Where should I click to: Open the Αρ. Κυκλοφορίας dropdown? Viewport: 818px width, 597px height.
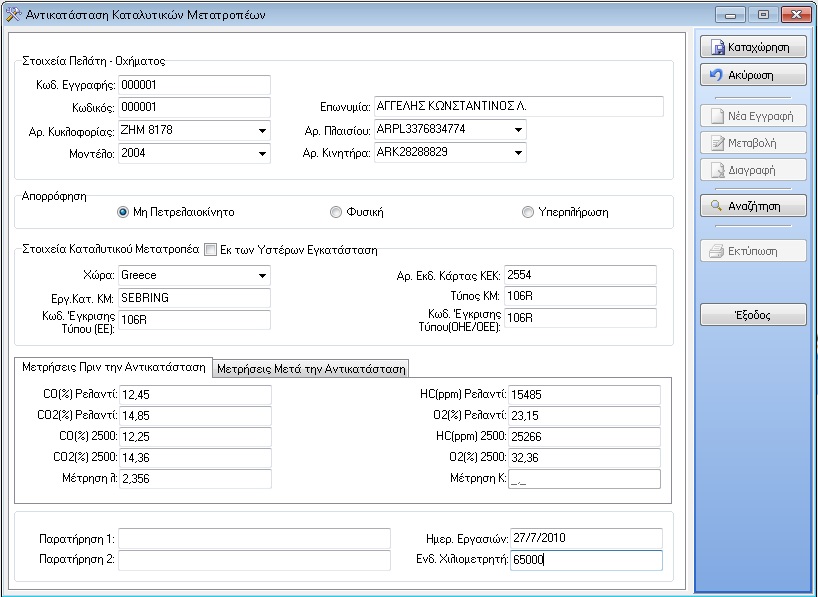262,130
